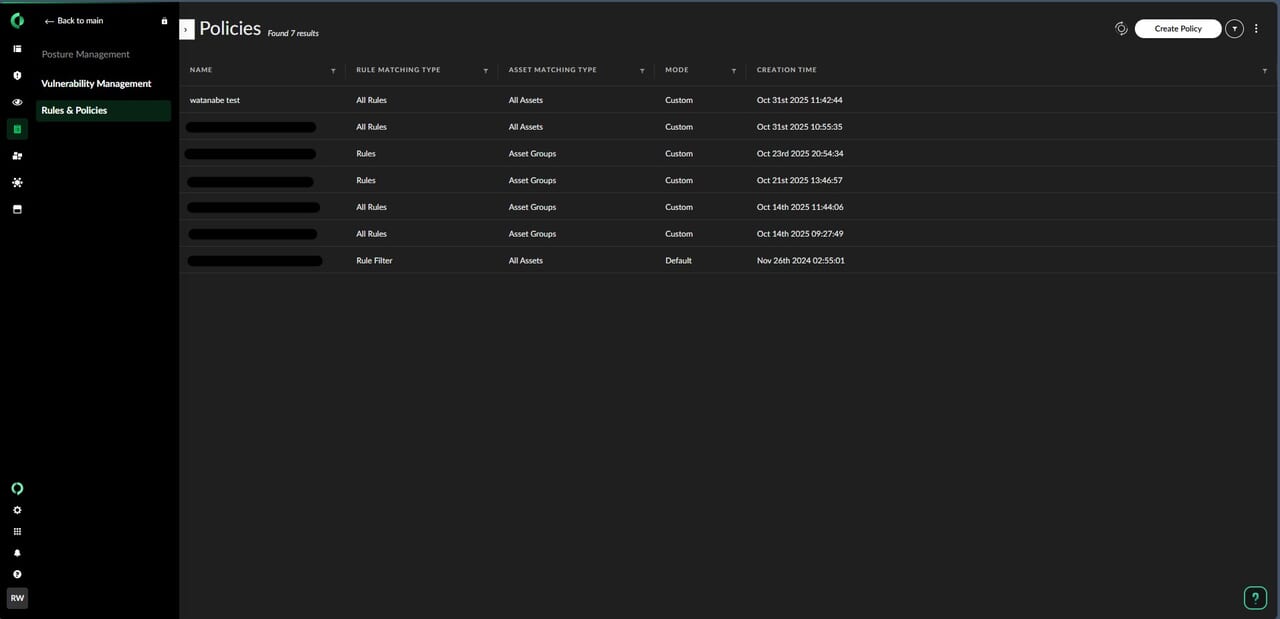Click the apps grid icon in sidebar
1280x619 pixels.
pyautogui.click(x=17, y=532)
